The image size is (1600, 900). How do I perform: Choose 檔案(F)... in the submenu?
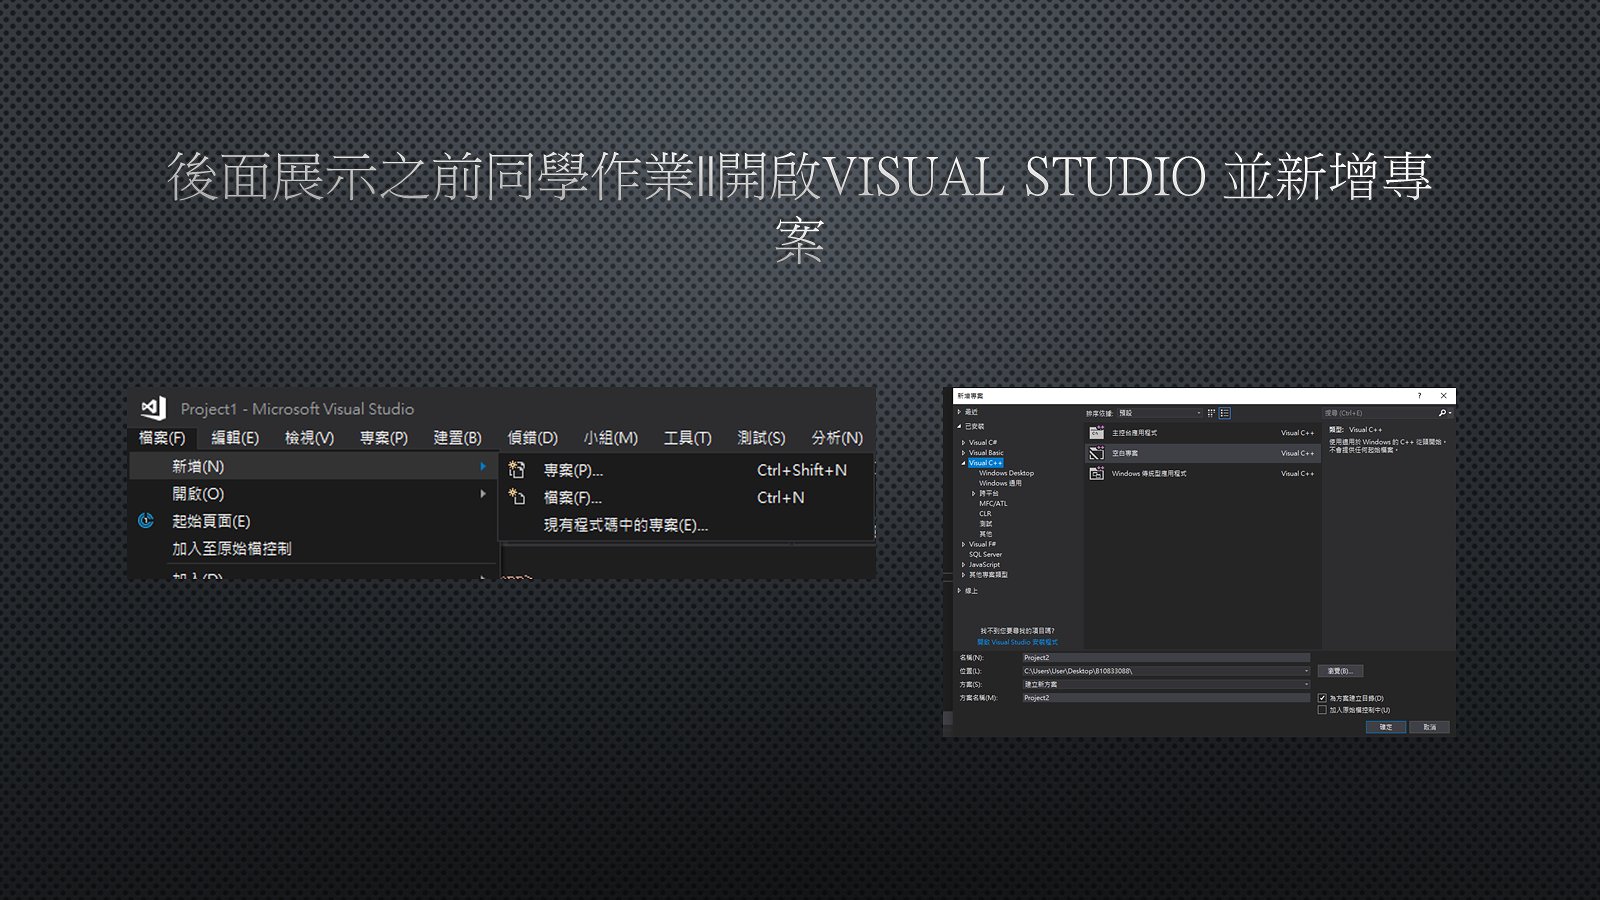pos(686,497)
